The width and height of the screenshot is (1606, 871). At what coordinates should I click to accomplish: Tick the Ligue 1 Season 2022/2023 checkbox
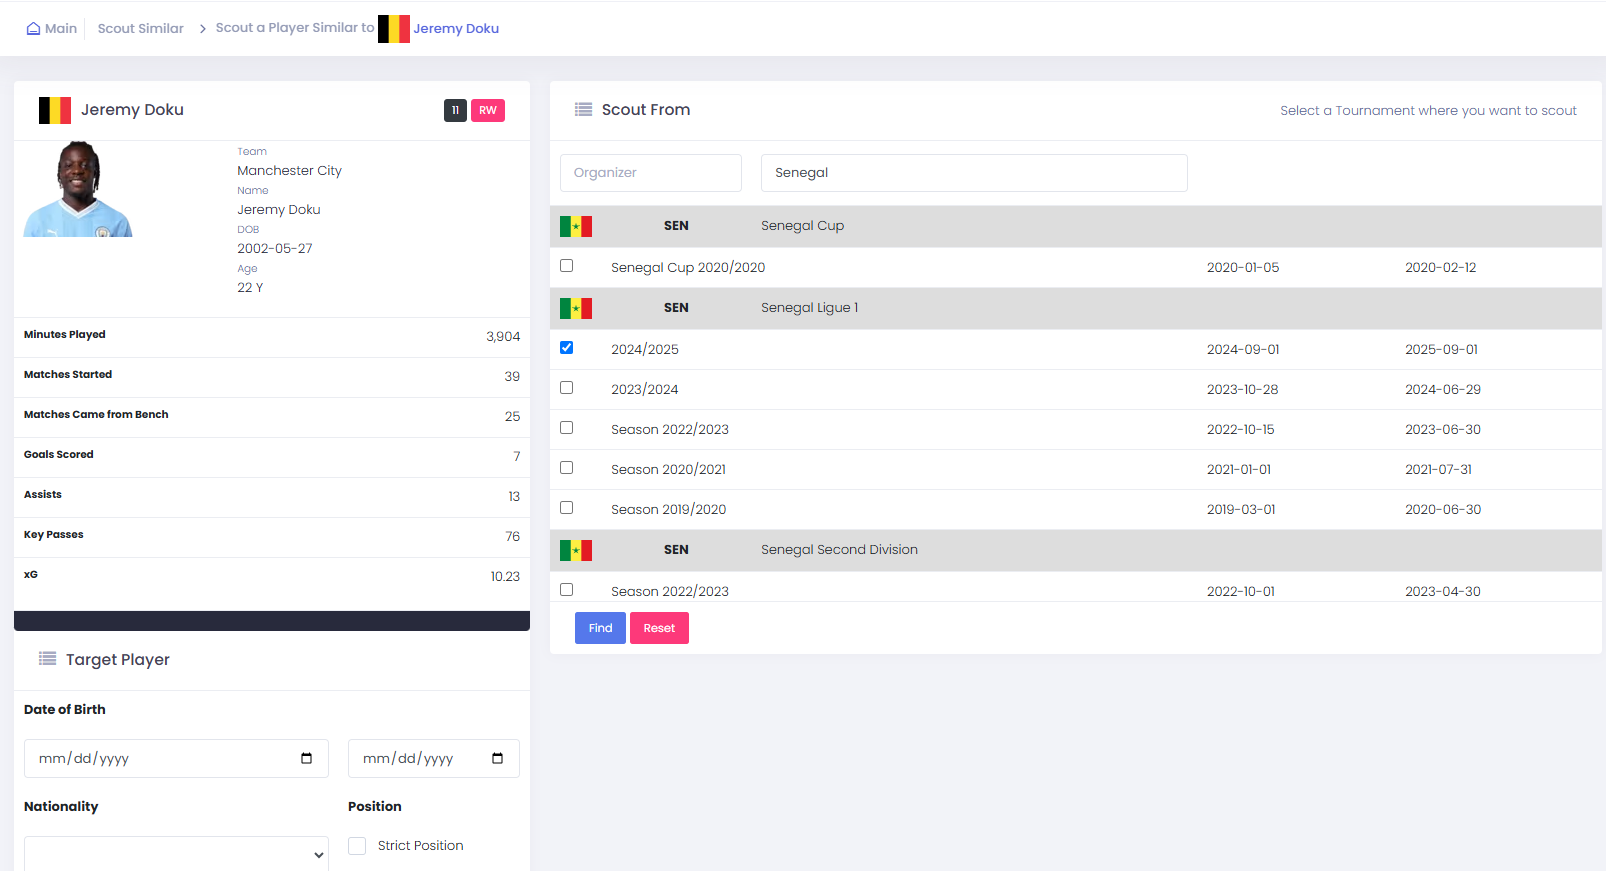[x=567, y=428]
